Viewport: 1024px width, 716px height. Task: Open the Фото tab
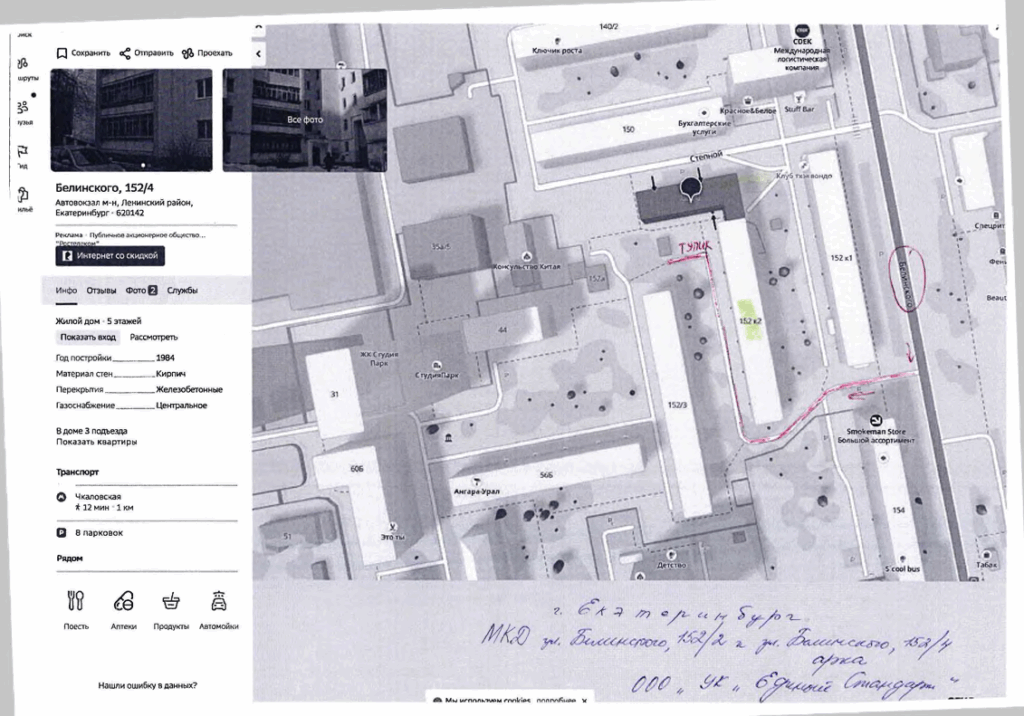coord(141,291)
